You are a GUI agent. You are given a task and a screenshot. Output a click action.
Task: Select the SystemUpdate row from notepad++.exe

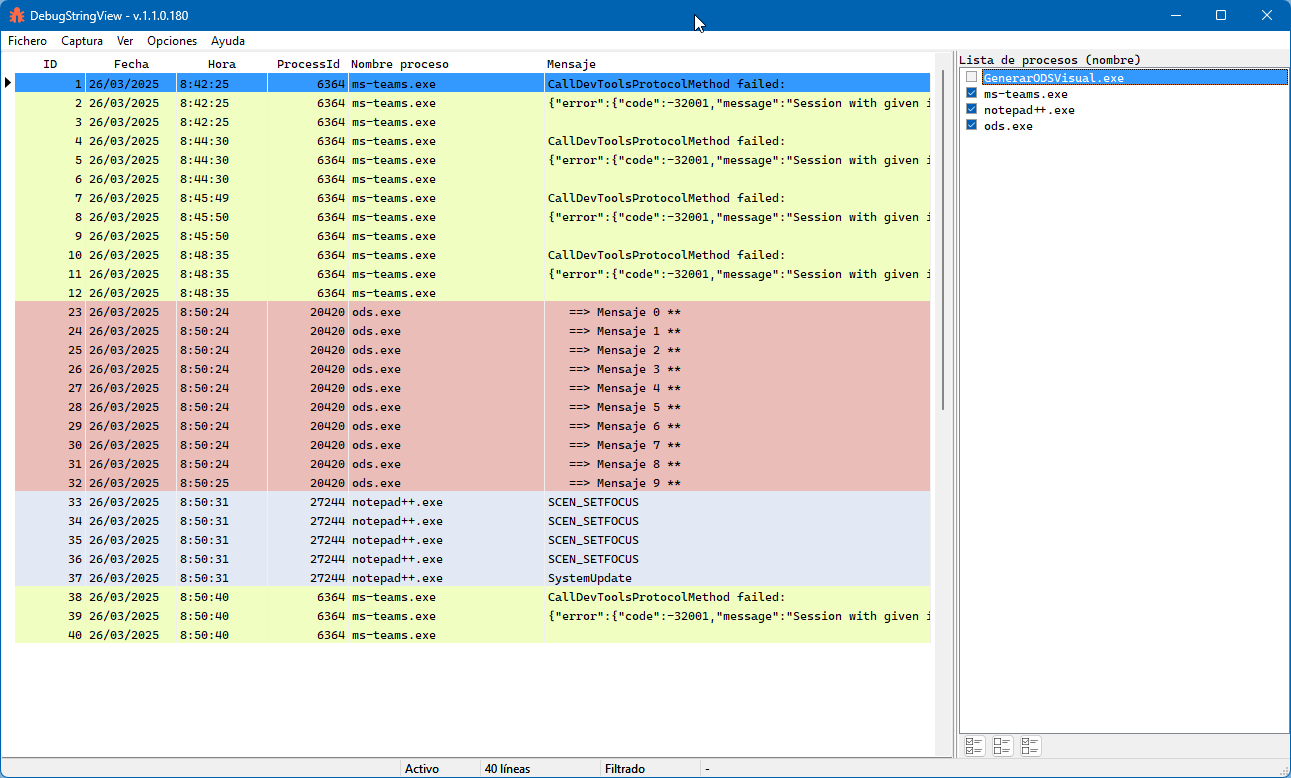[589, 578]
